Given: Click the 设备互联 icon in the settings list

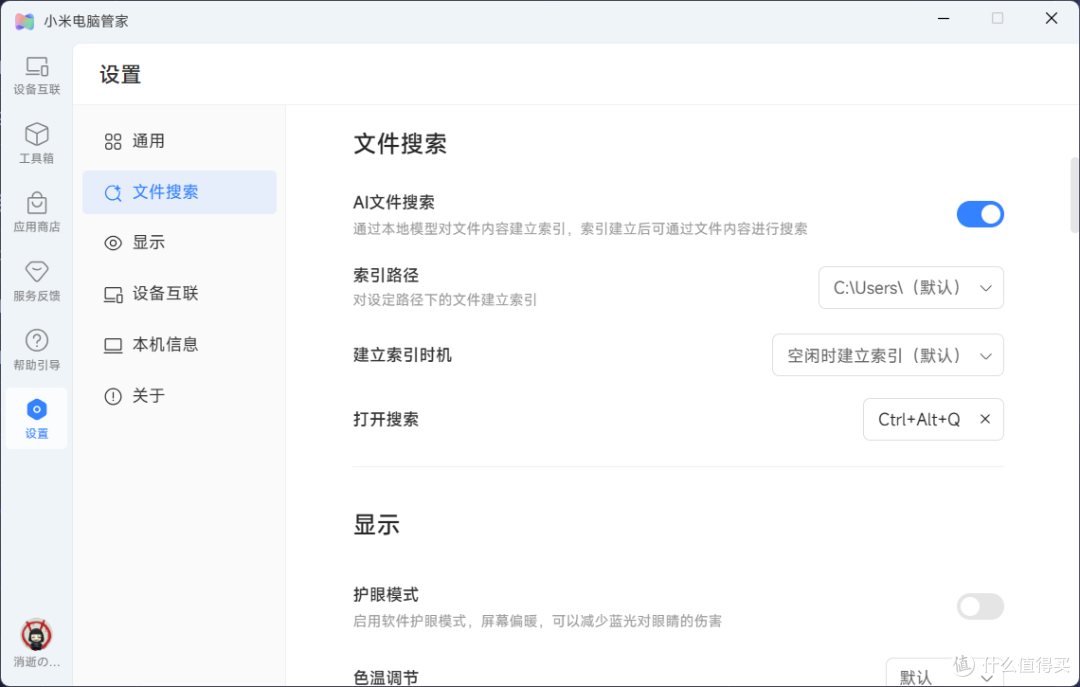Looking at the screenshot, I should point(113,294).
